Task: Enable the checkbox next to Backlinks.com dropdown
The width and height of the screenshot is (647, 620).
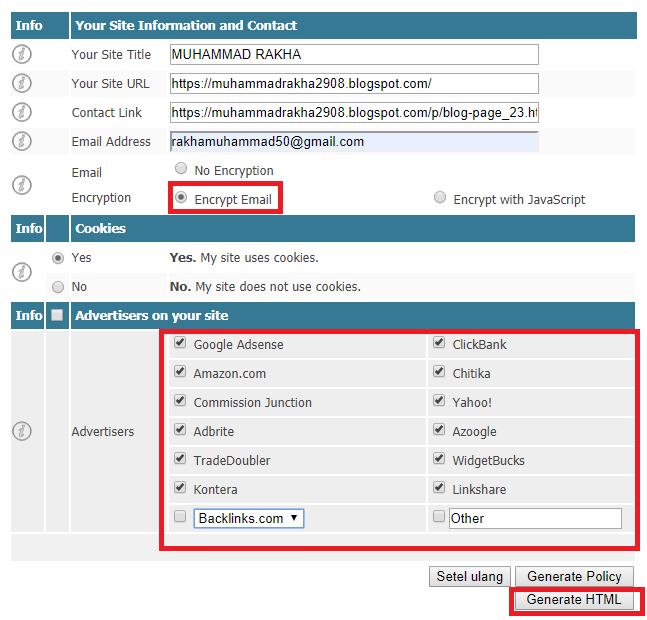Action: click(x=180, y=516)
